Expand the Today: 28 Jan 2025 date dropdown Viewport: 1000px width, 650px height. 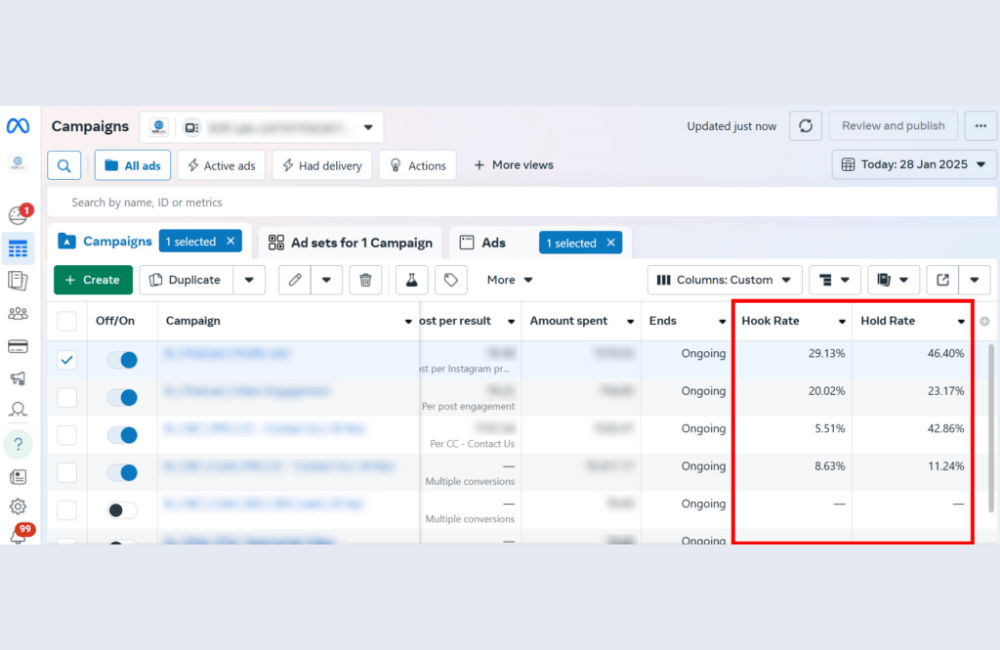(x=913, y=164)
